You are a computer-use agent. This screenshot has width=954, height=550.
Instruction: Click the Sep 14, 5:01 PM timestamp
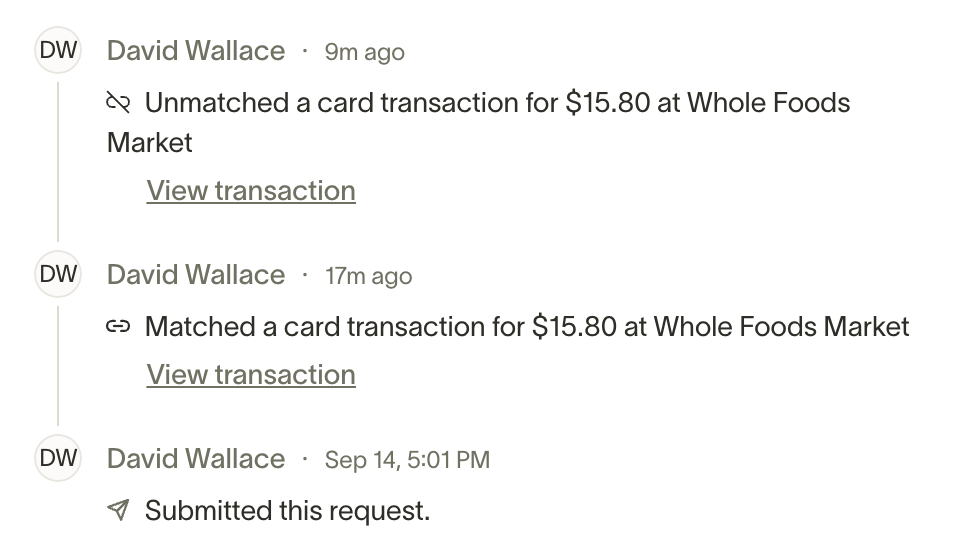(x=407, y=460)
